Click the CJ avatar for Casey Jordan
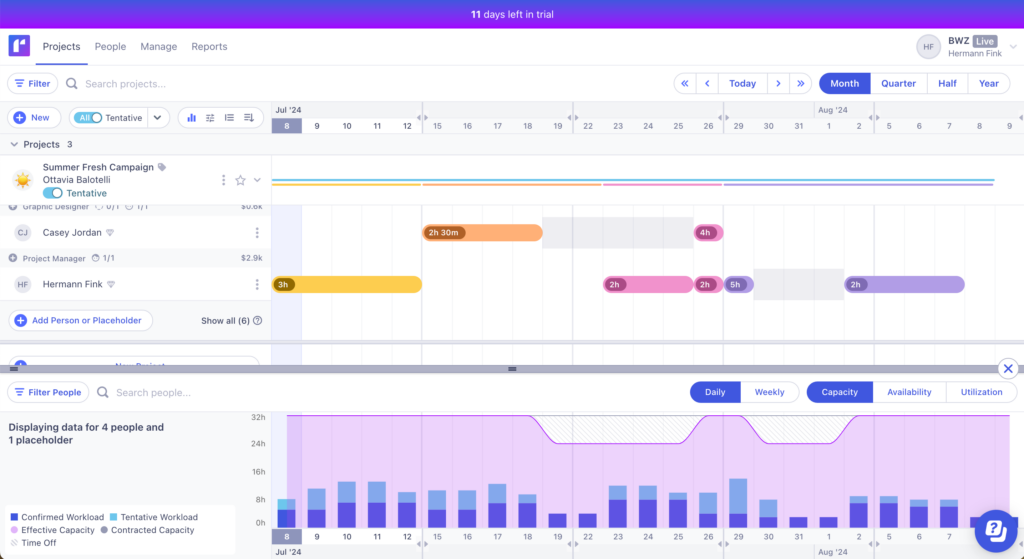This screenshot has height=559, width=1024. 23,232
